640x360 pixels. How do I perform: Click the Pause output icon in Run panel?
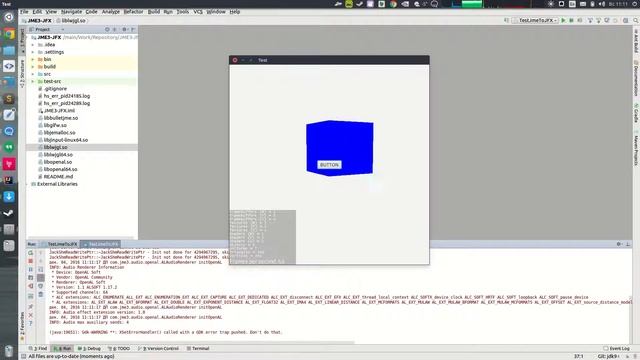pos(31,269)
